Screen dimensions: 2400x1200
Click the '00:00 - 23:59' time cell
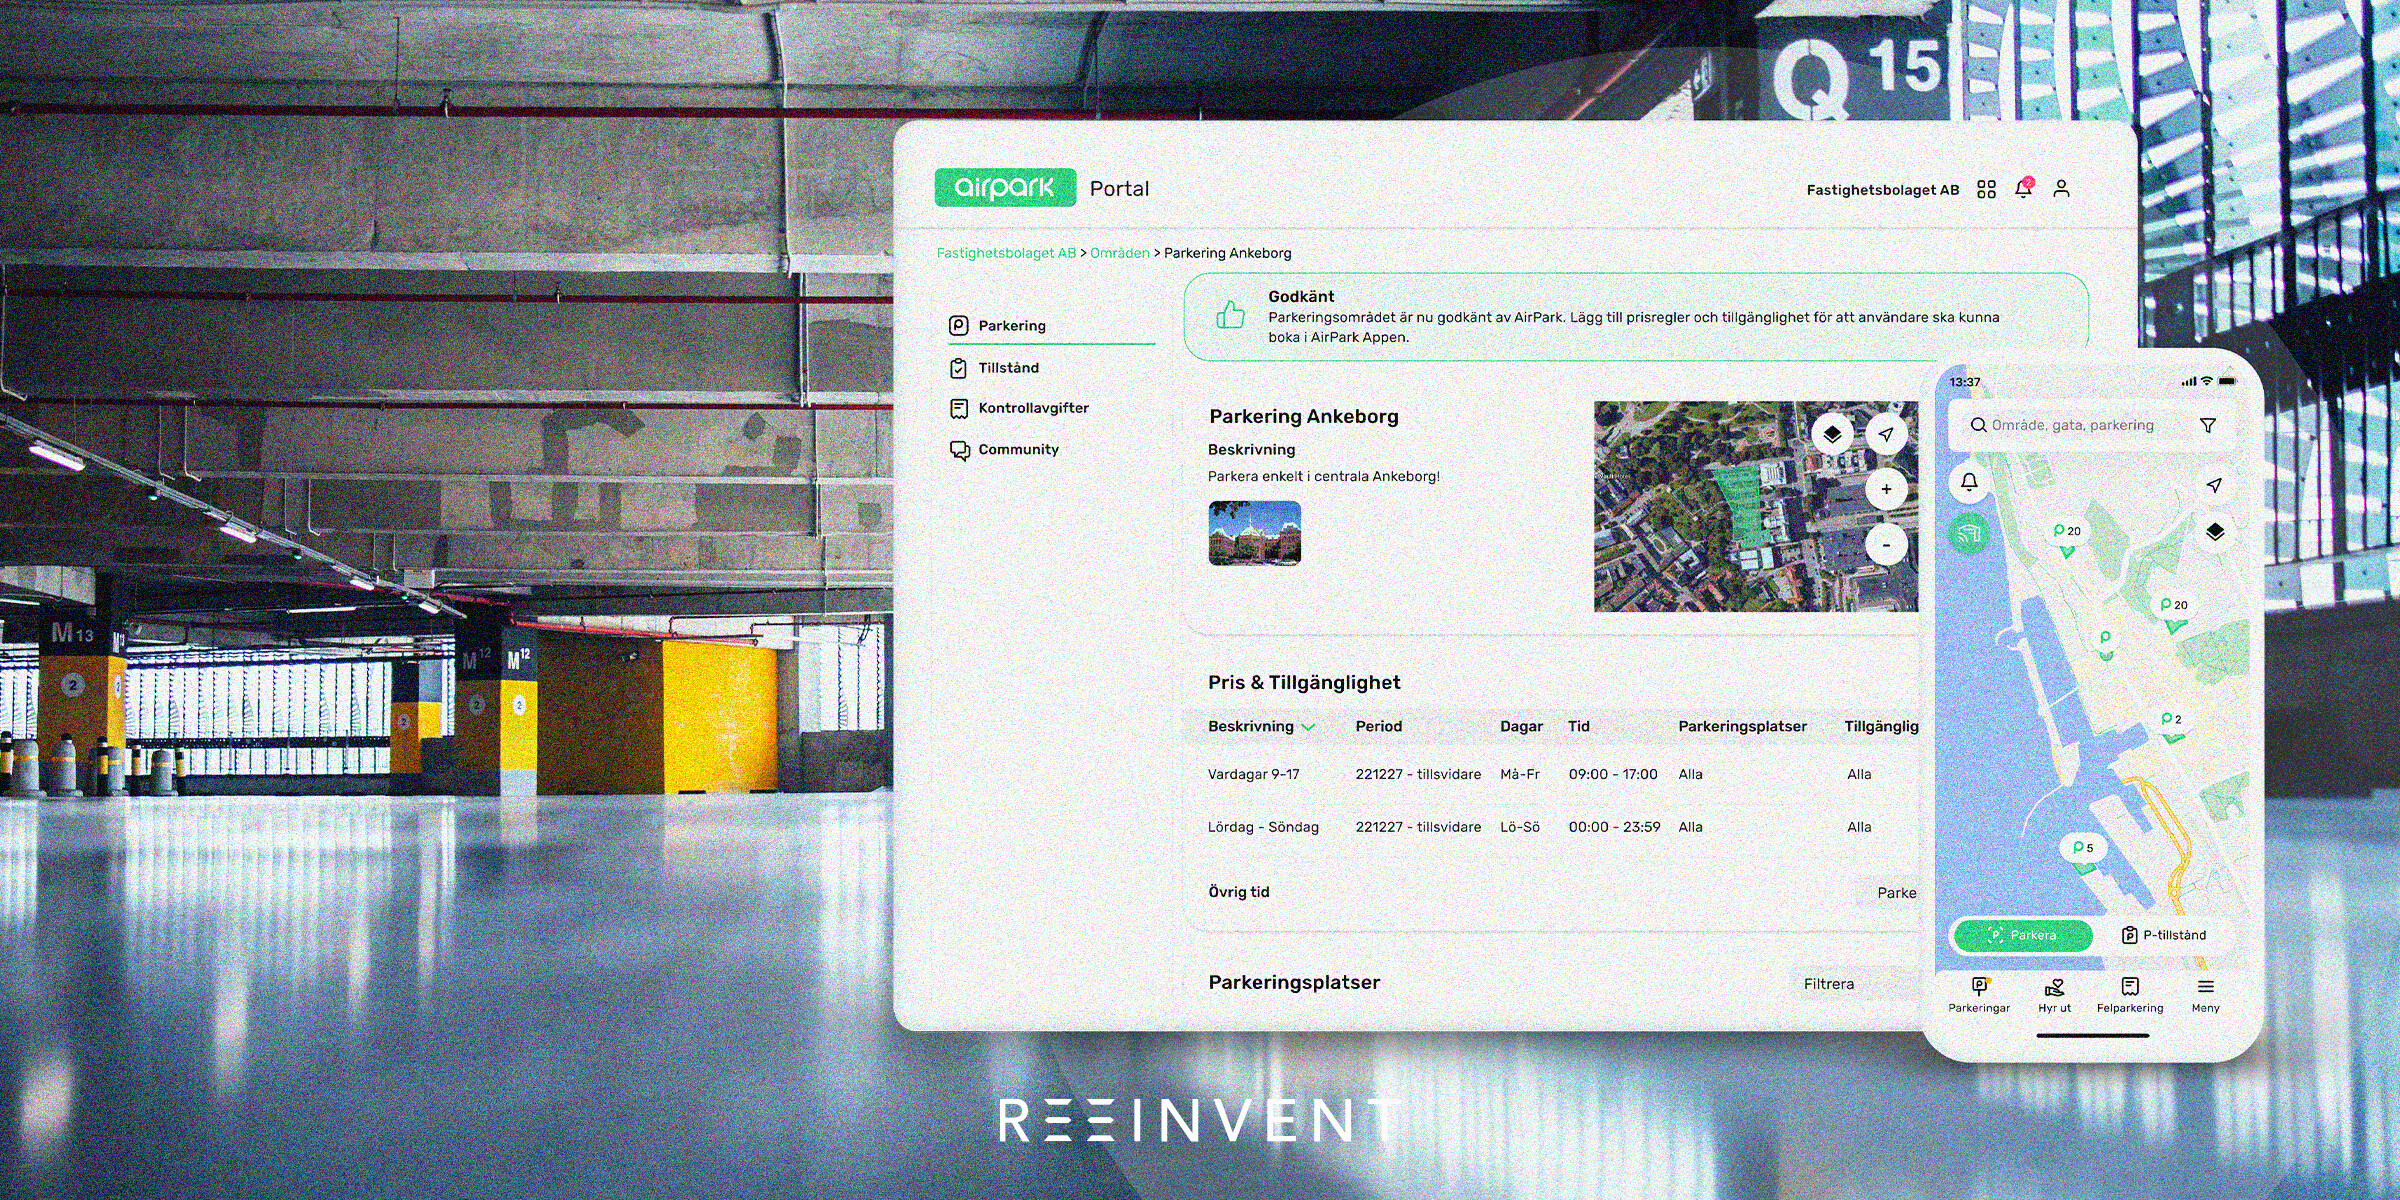coord(1614,827)
